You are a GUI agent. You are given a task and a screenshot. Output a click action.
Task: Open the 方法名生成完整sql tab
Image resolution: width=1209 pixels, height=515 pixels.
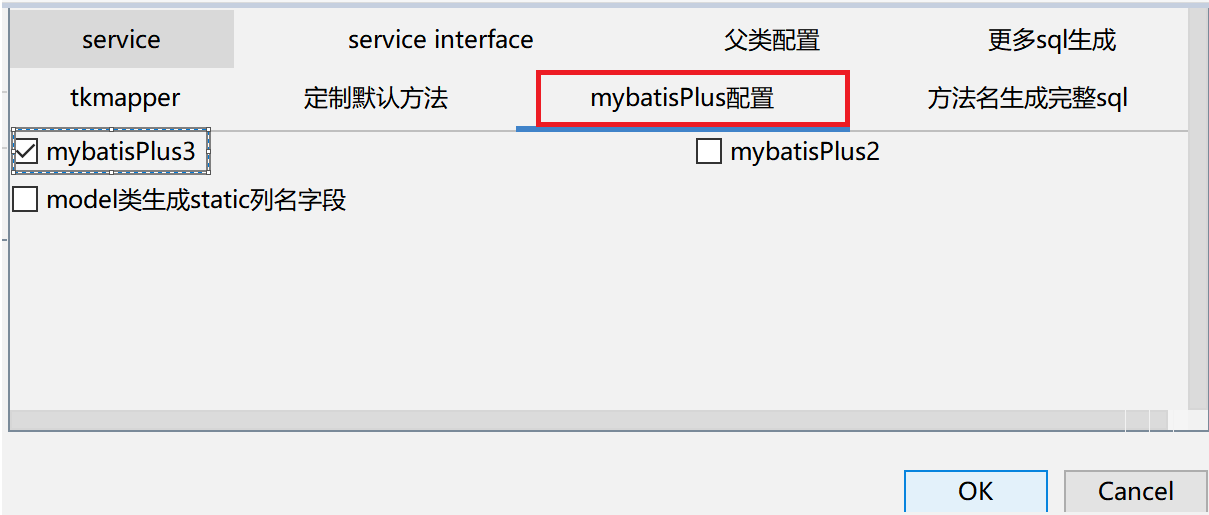point(1027,98)
